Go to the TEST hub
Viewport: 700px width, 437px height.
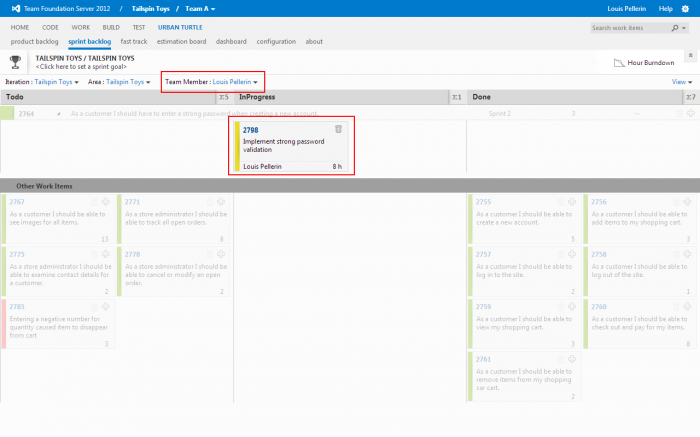point(139,27)
